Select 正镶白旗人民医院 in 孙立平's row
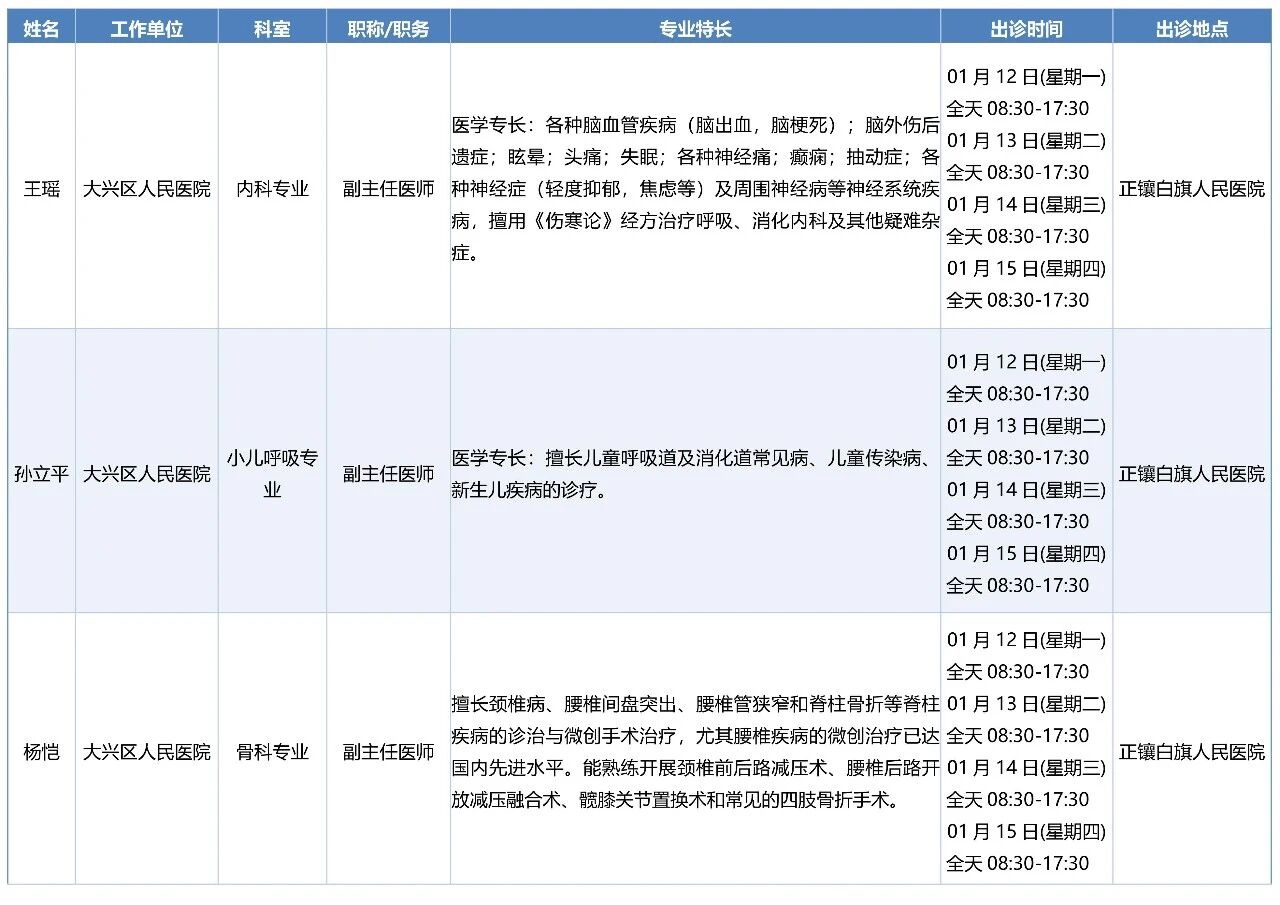The image size is (1280, 905). (x=1191, y=474)
